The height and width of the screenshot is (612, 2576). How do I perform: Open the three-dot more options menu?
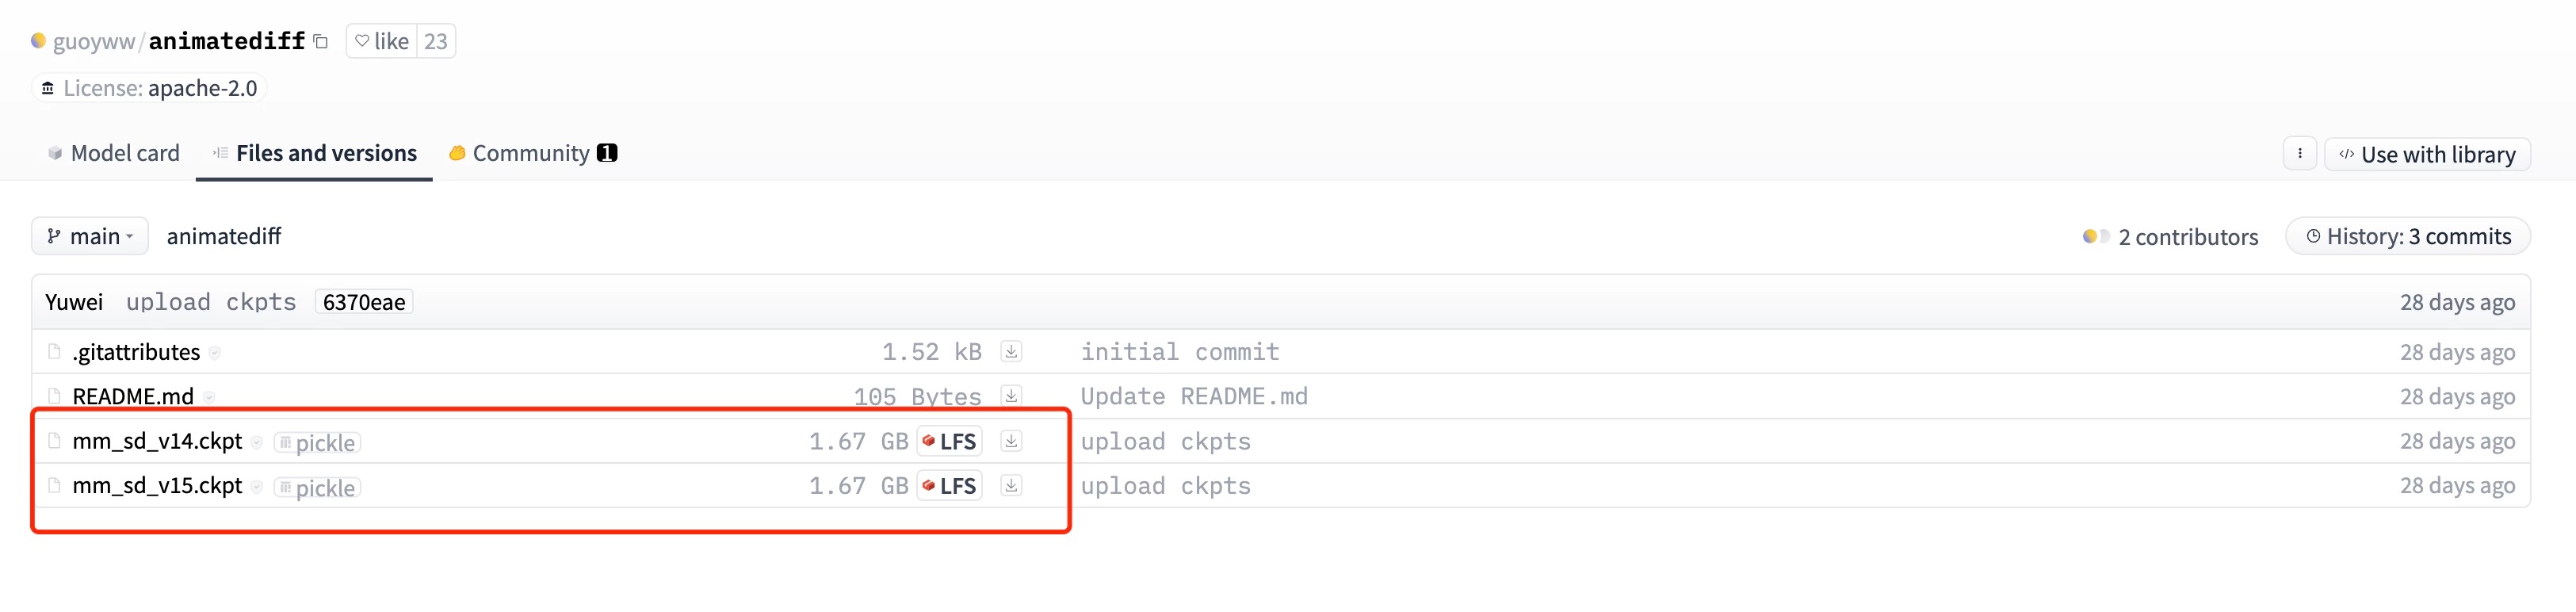click(x=2299, y=154)
